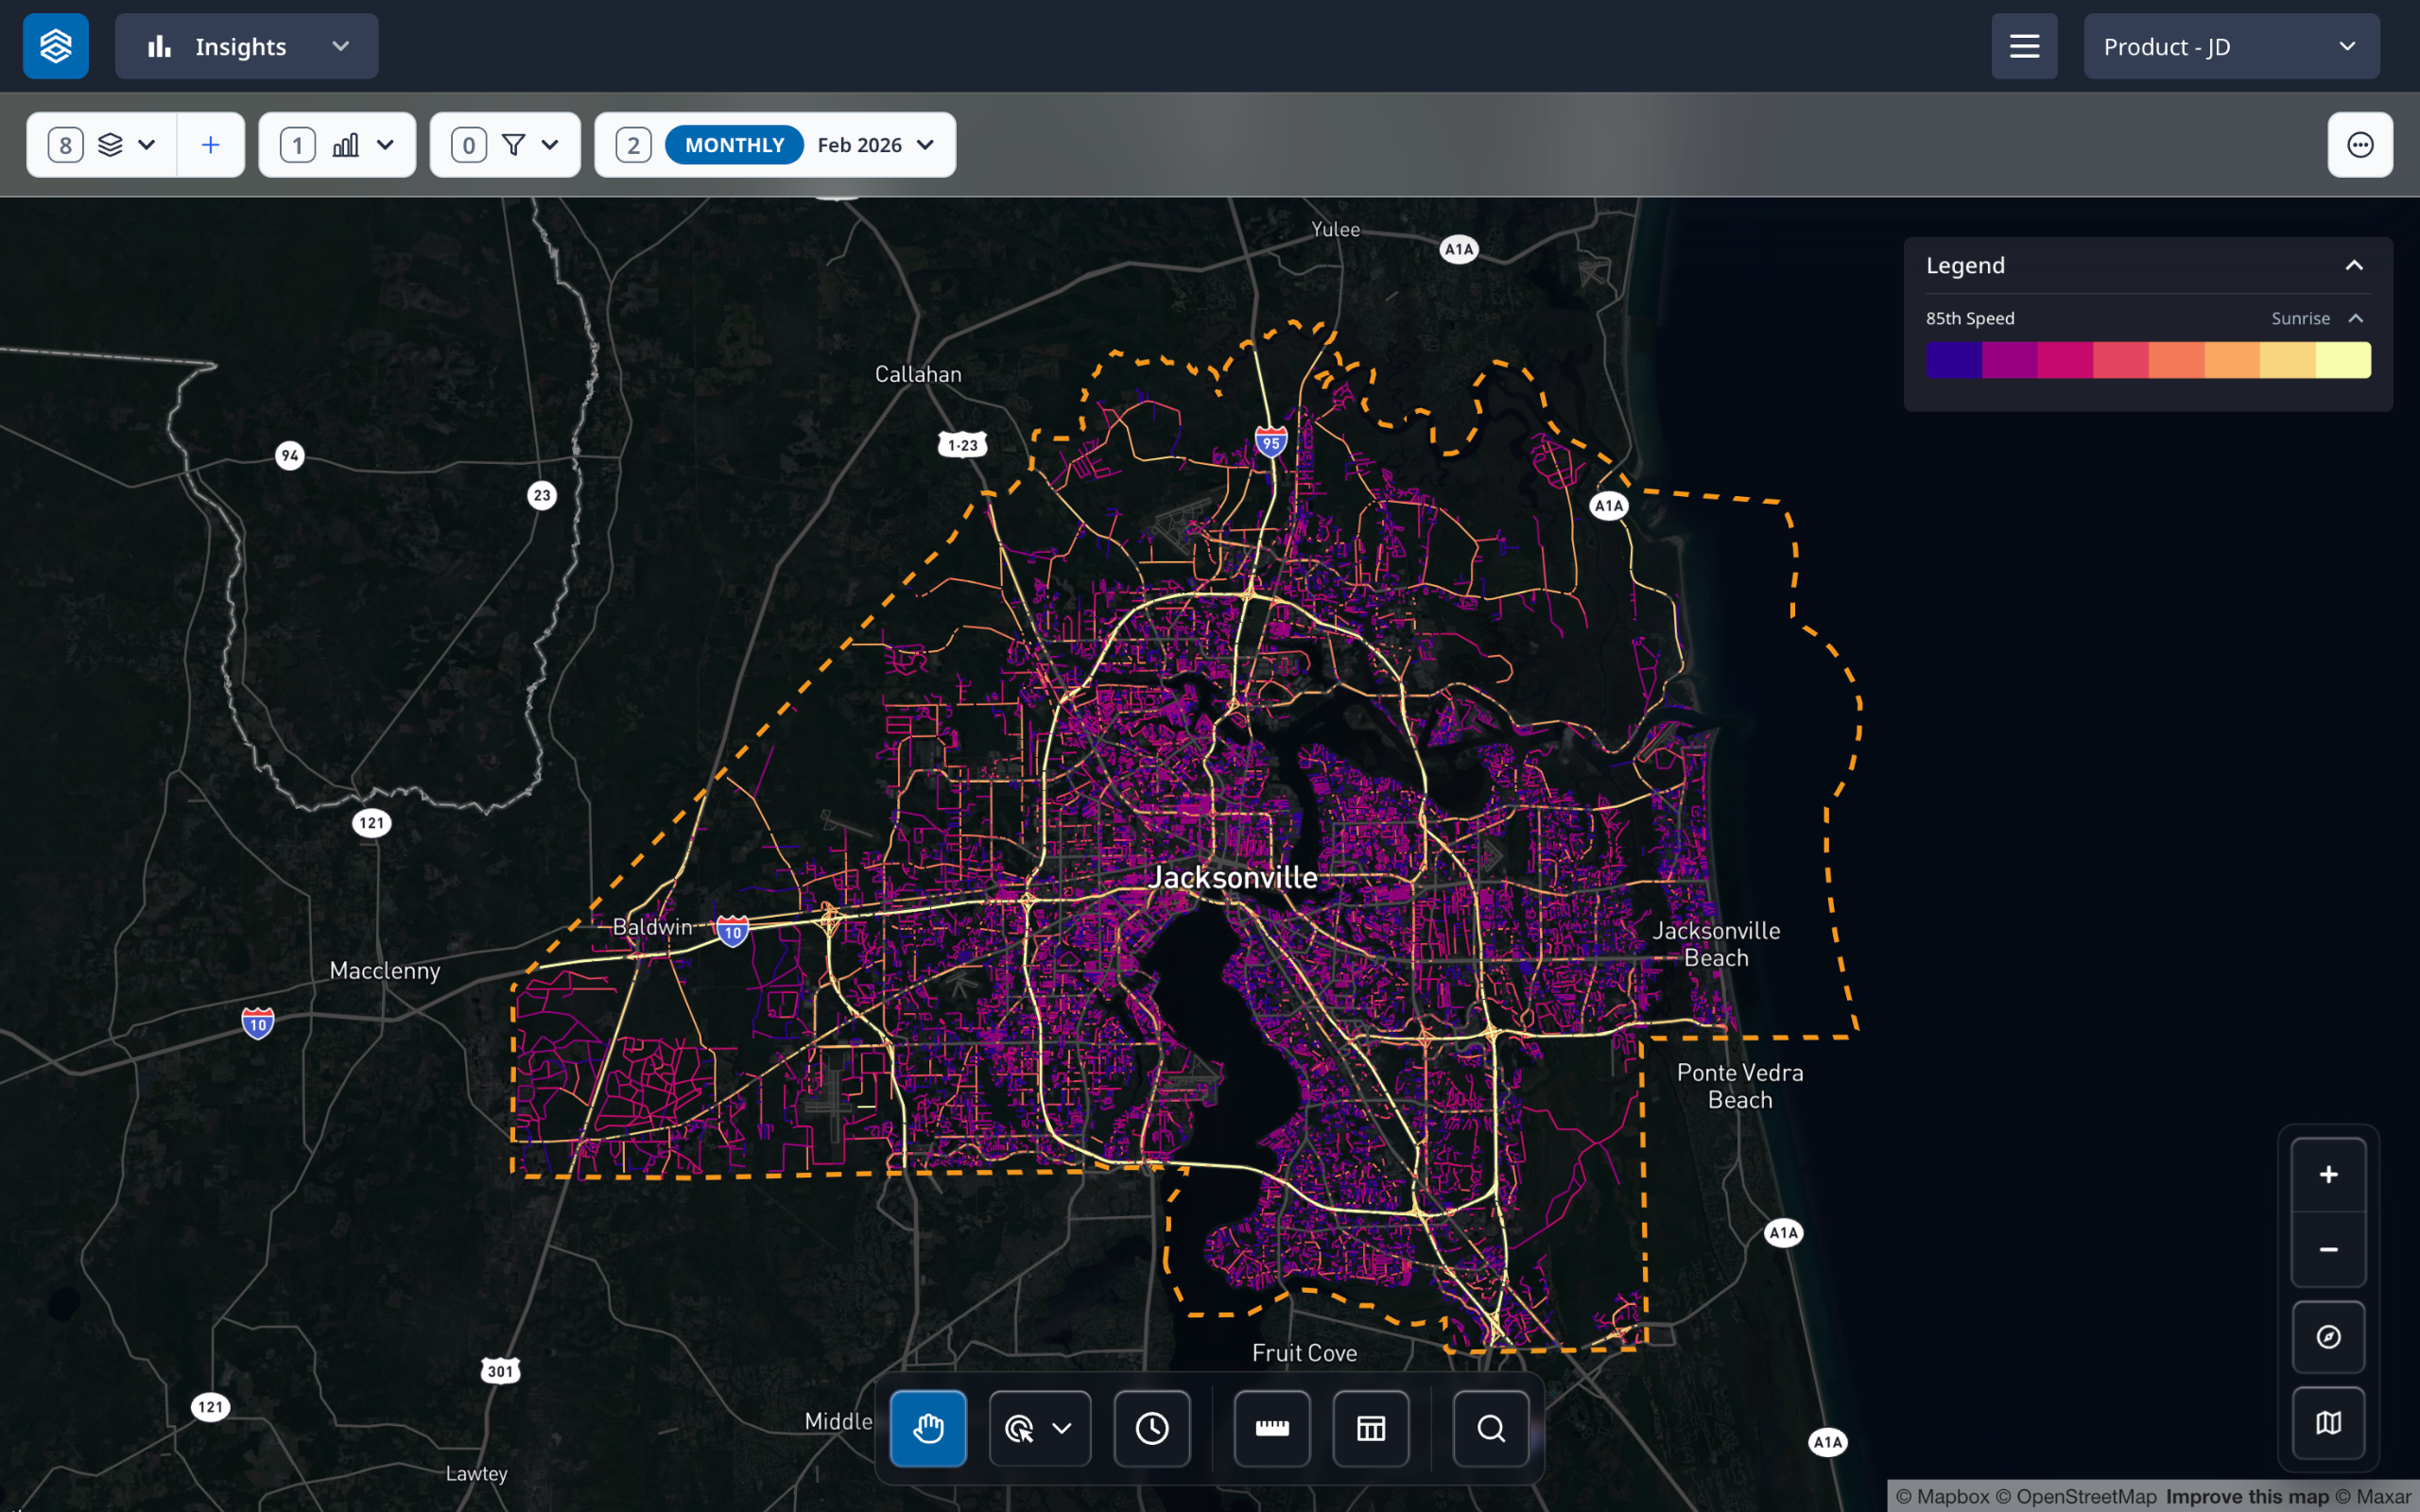The width and height of the screenshot is (2420, 1512).
Task: Reset map compass orientation
Action: [x=2328, y=1337]
